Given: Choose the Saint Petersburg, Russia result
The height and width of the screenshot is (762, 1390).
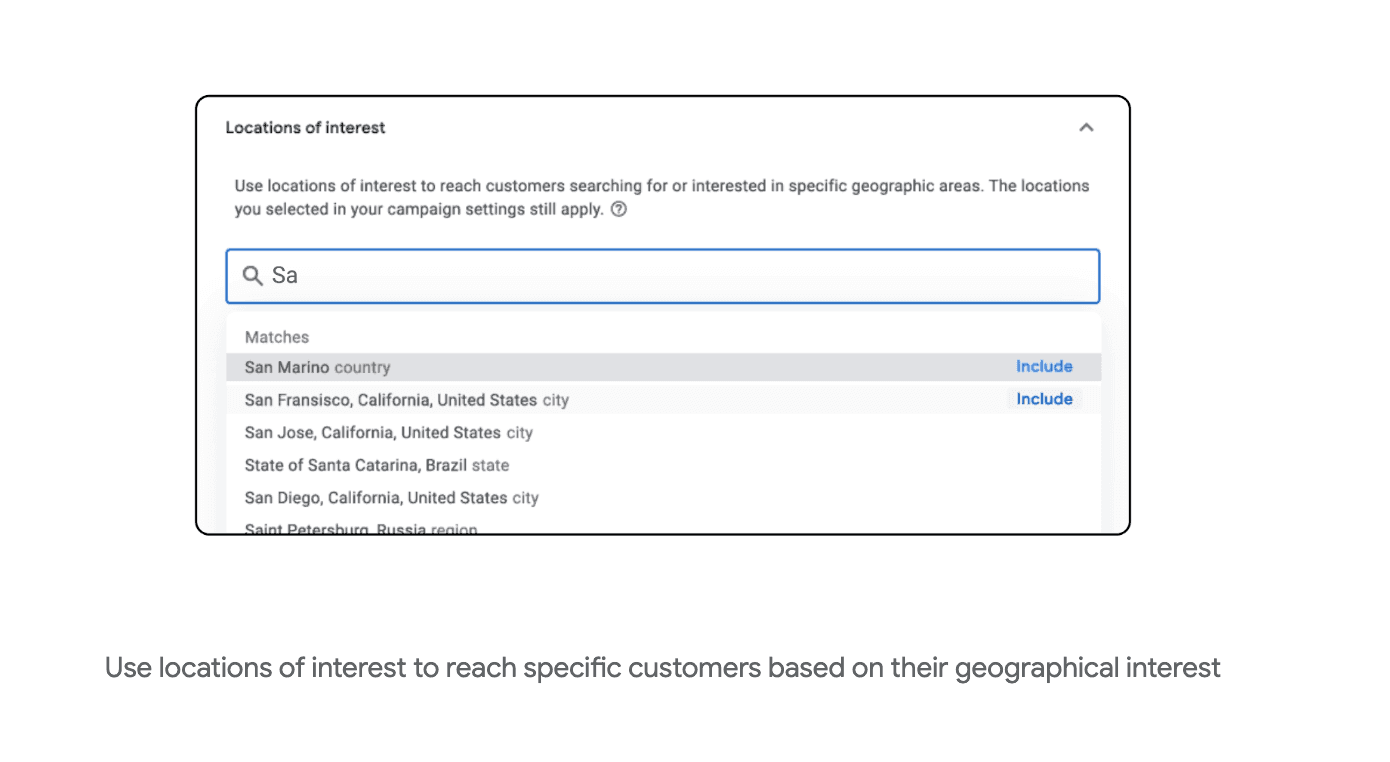Looking at the screenshot, I should point(360,528).
